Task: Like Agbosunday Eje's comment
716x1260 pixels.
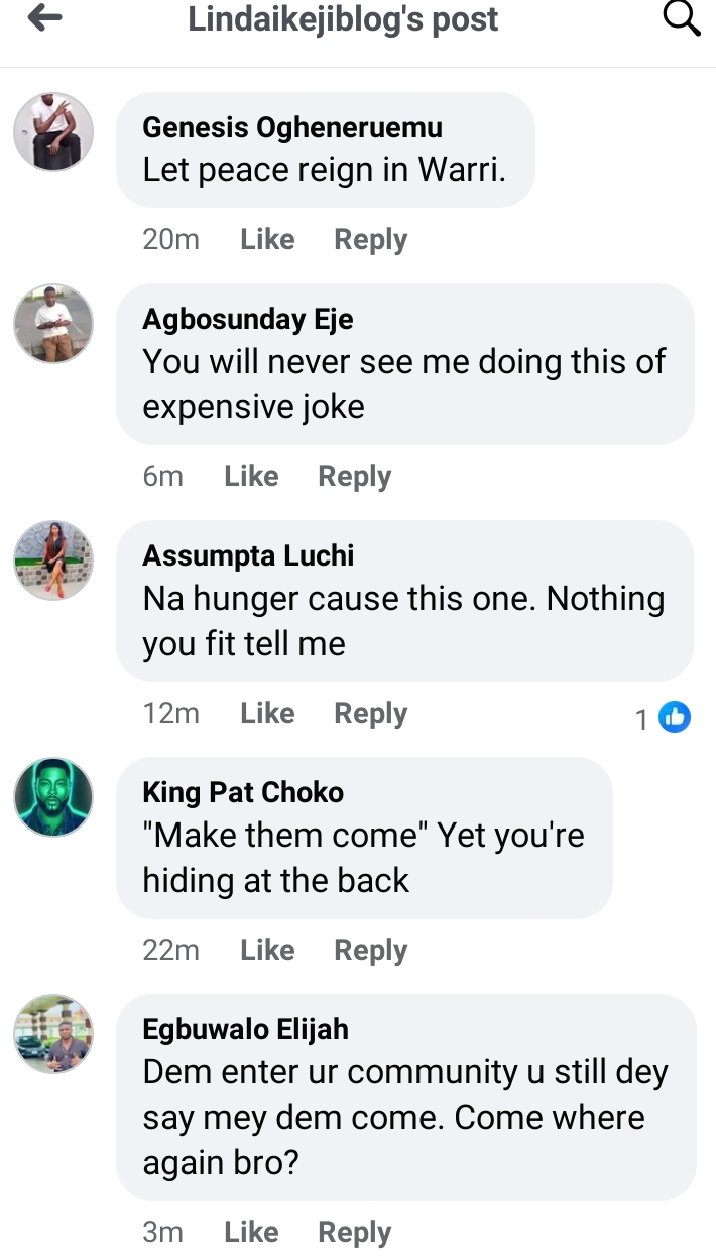Action: point(251,477)
